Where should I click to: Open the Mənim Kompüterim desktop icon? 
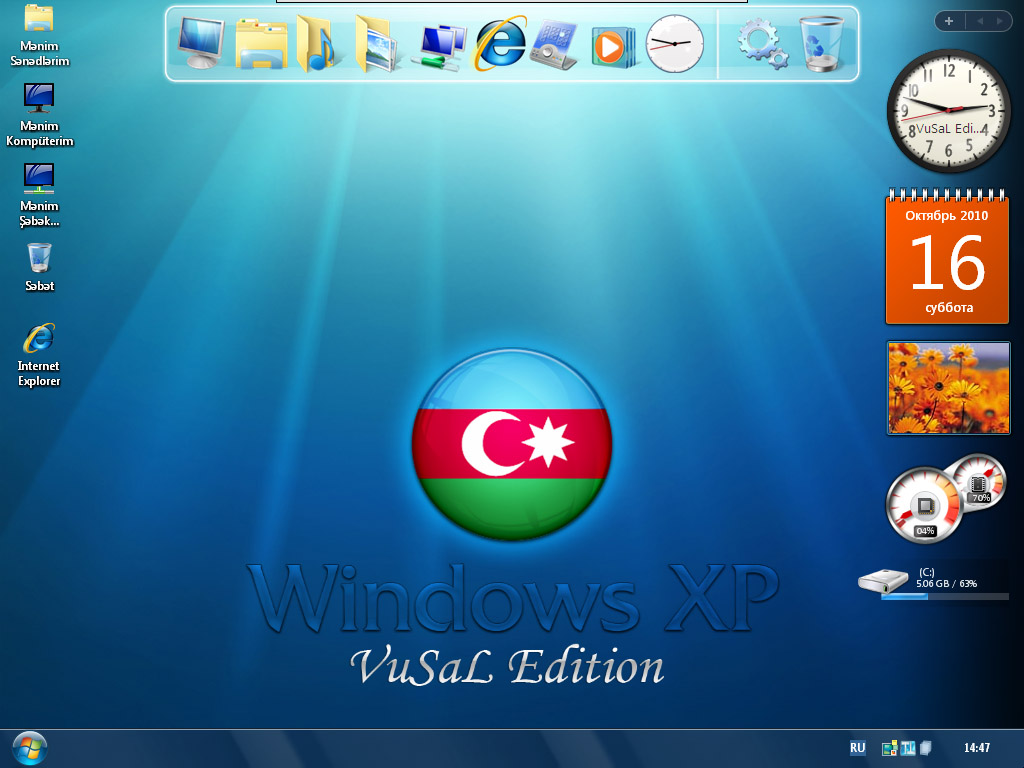point(39,115)
